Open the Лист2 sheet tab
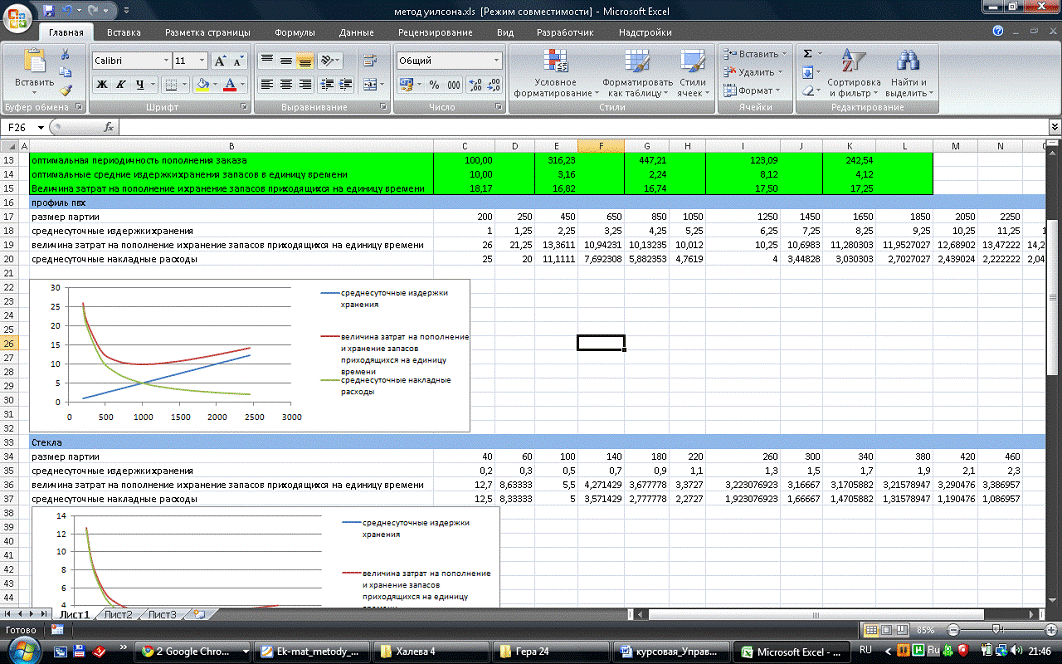The width and height of the screenshot is (1062, 664). (119, 615)
